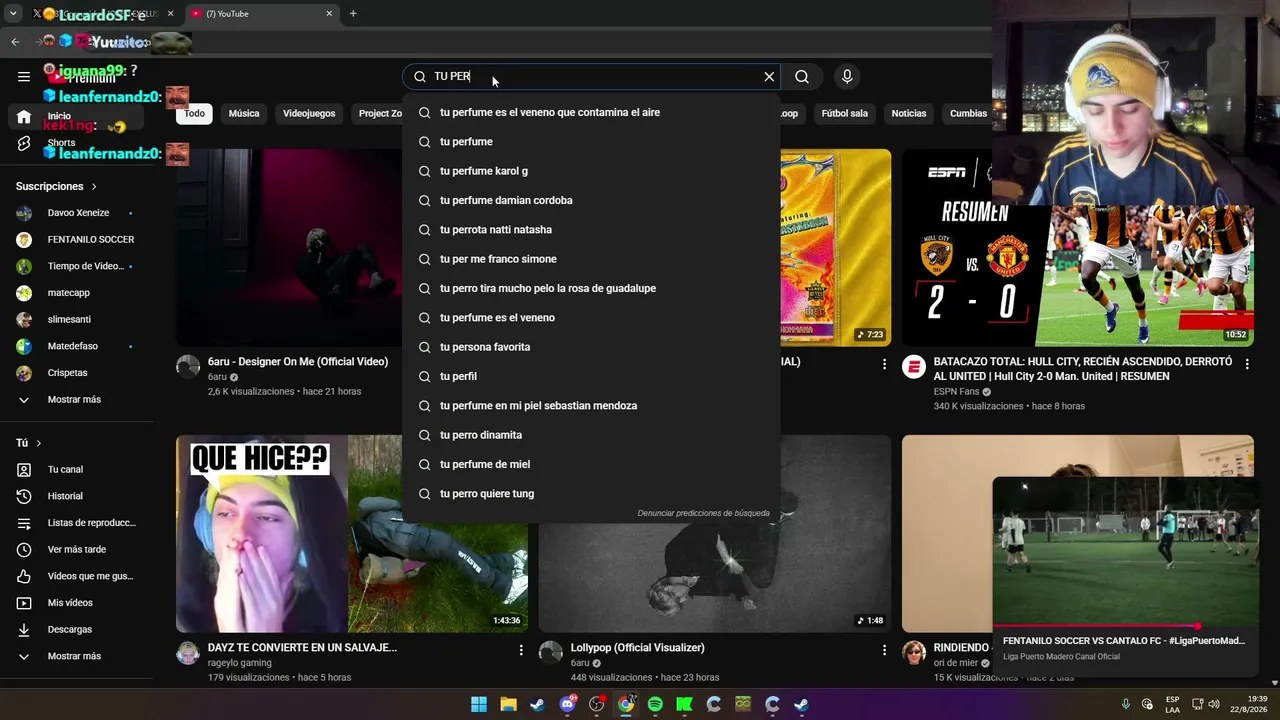The height and width of the screenshot is (720, 1280).
Task: Open Davoo Xeneize channel subscription
Action: [x=77, y=213]
